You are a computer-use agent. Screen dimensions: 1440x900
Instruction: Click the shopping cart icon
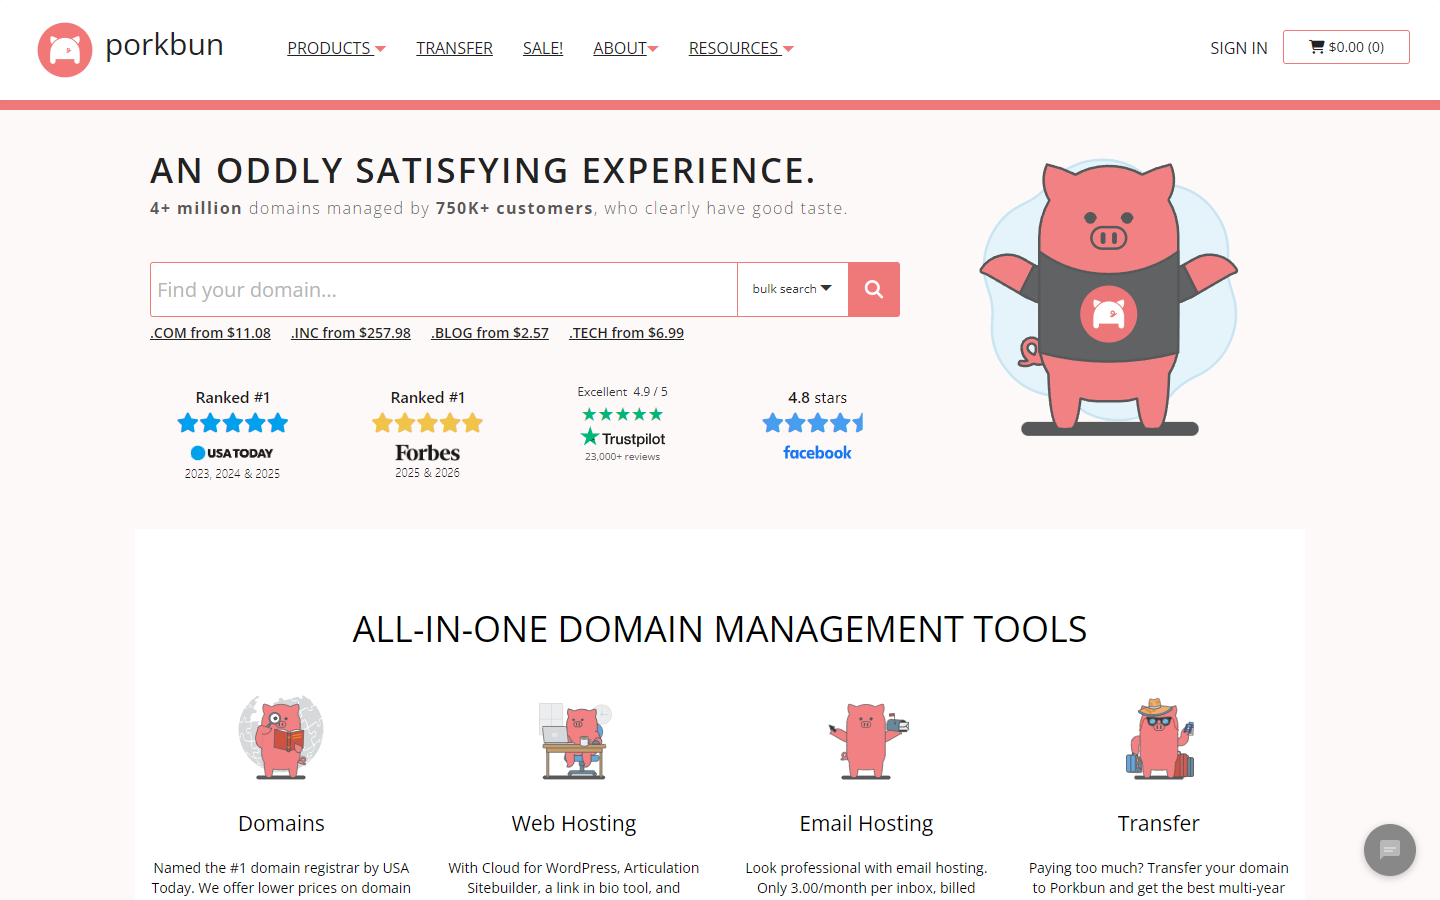click(1317, 47)
